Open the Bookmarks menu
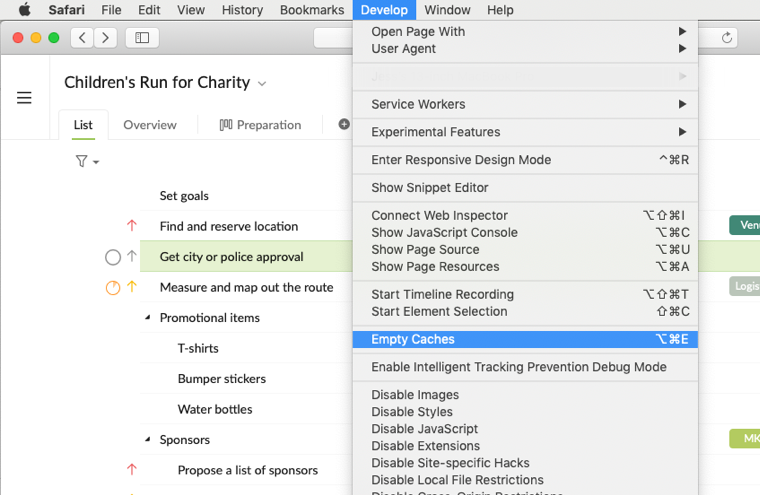 (x=312, y=10)
